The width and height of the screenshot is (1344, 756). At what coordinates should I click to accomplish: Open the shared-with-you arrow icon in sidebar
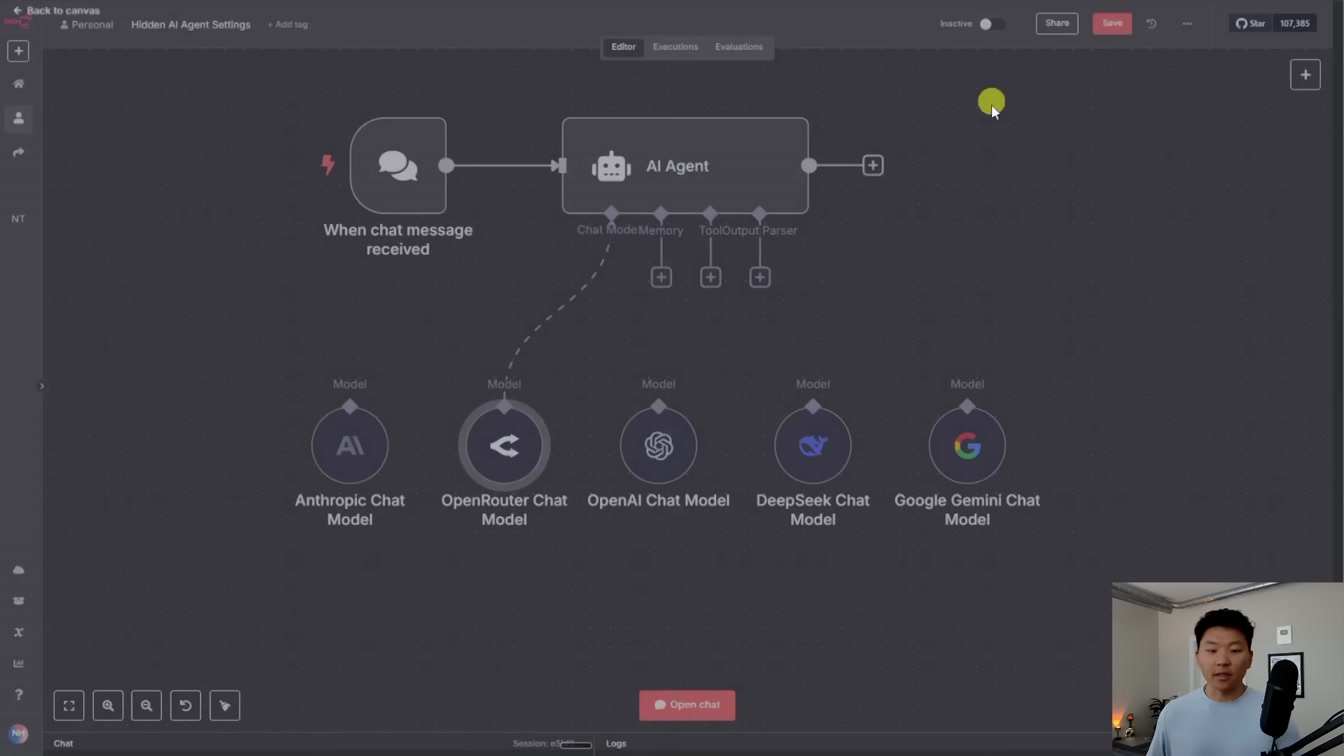[18, 152]
